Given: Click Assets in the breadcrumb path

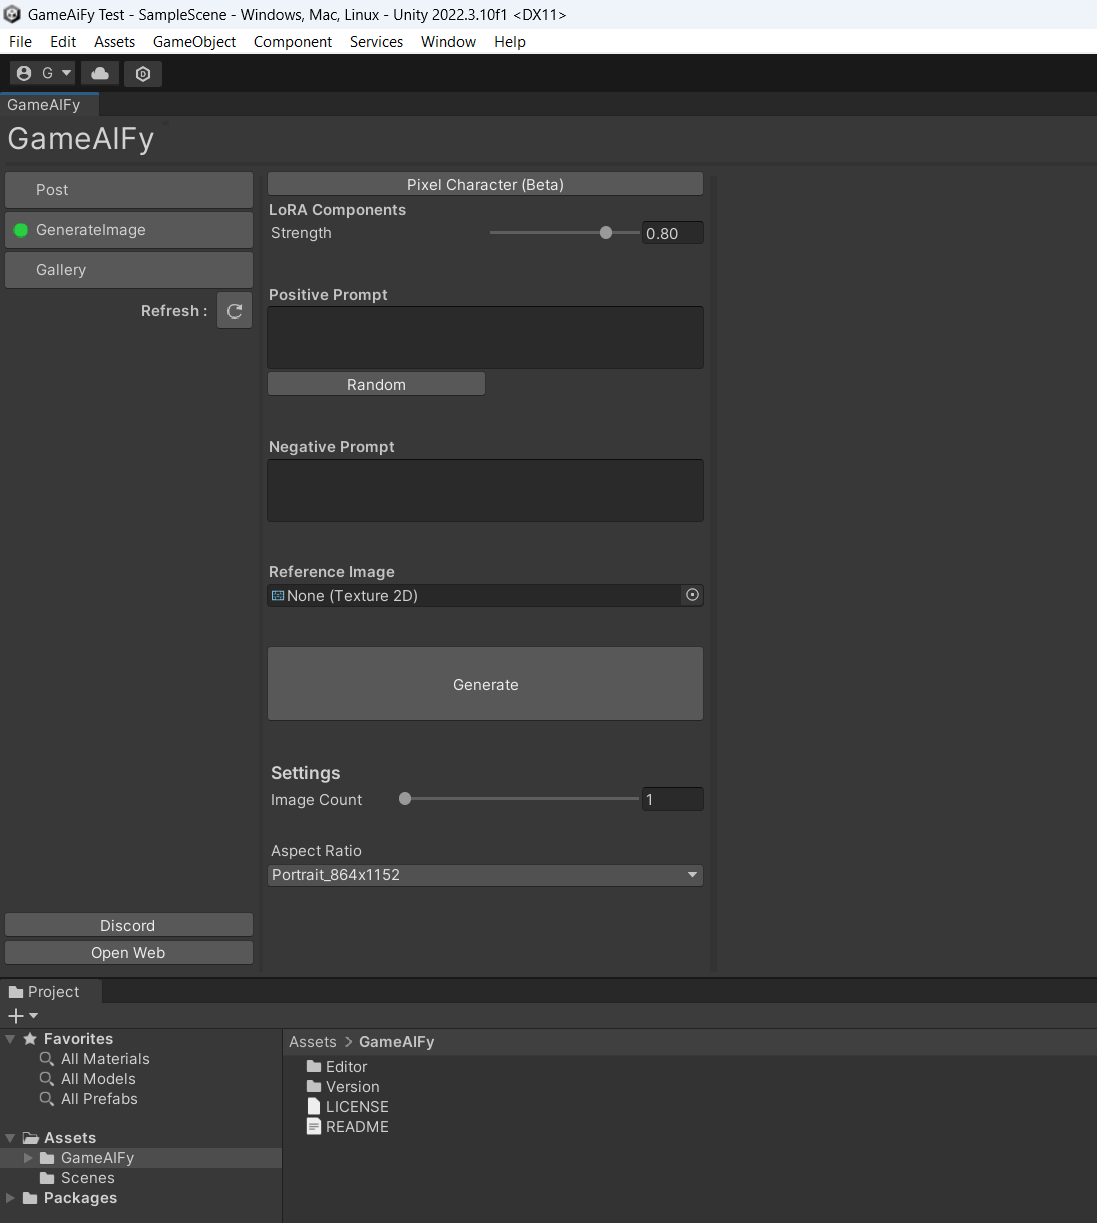Looking at the screenshot, I should tap(313, 1042).
